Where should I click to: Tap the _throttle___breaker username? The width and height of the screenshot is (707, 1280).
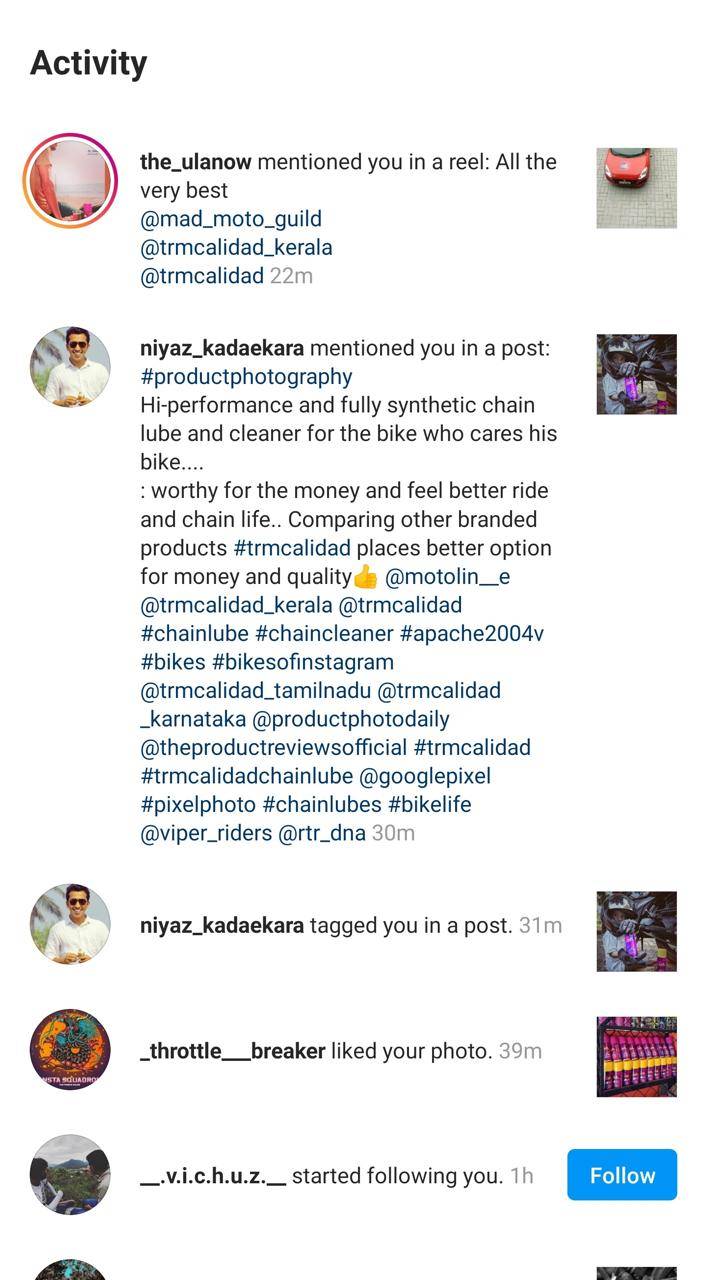232,1051
